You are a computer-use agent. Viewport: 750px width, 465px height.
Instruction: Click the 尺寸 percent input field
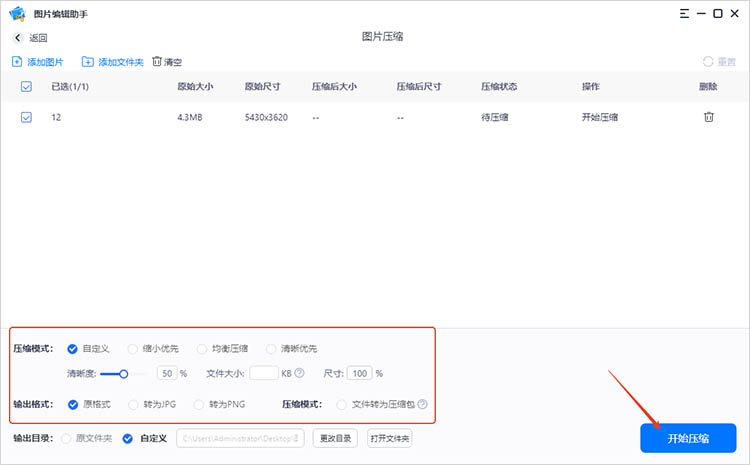pyautogui.click(x=360, y=373)
